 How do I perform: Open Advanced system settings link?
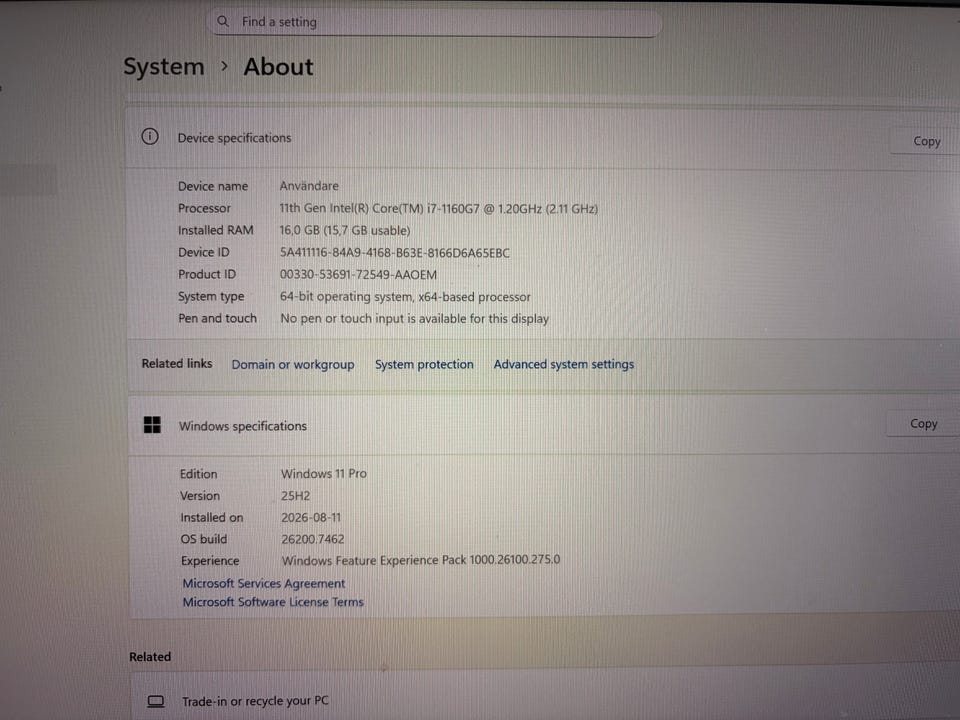[564, 364]
